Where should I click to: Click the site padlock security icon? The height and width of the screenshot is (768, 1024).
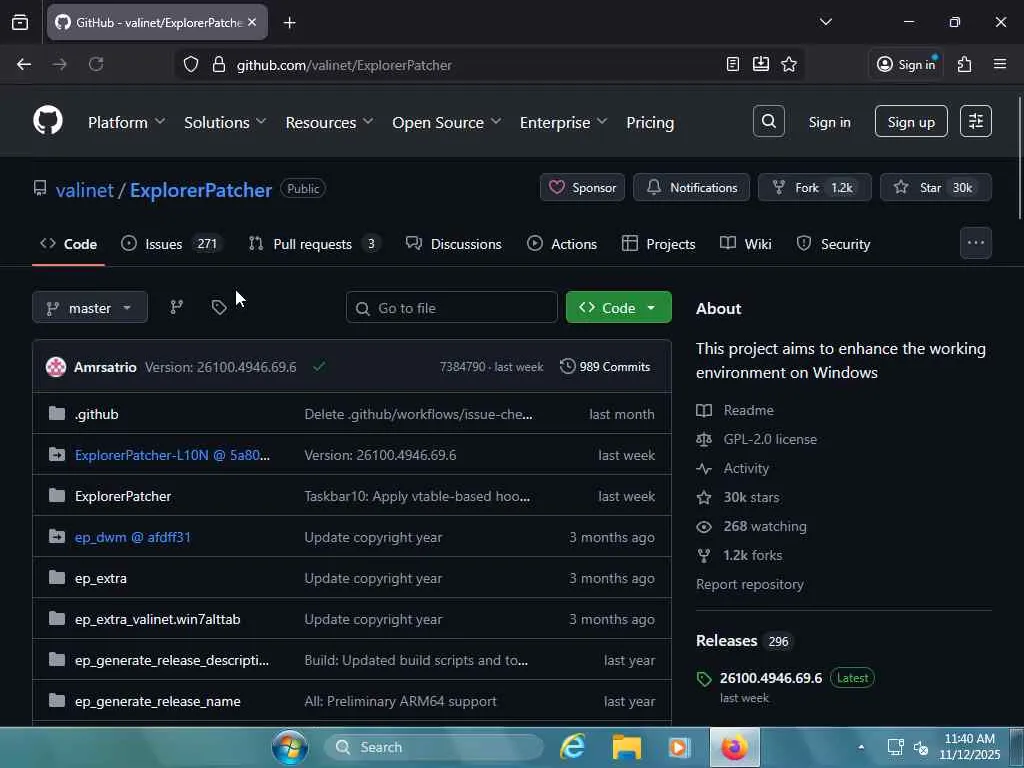click(219, 65)
